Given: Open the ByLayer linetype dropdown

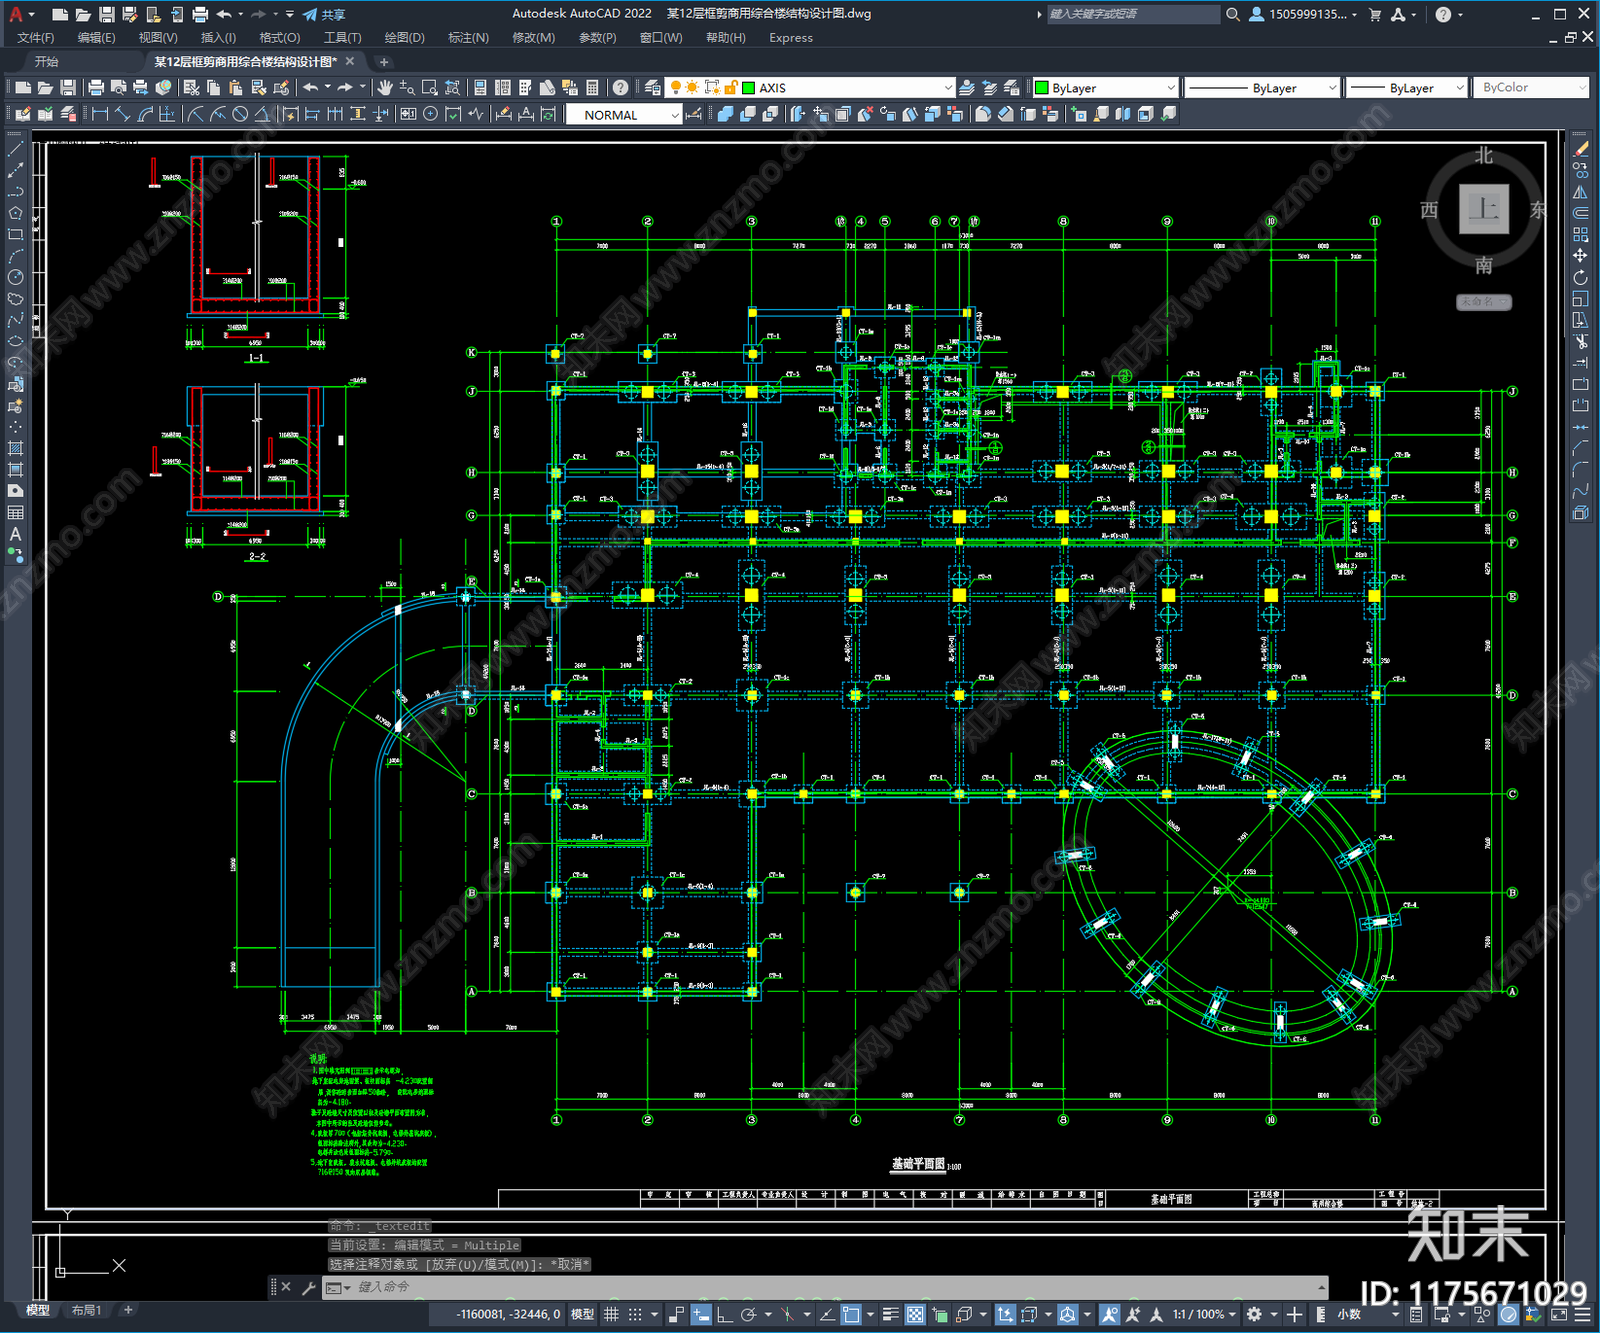Looking at the screenshot, I should [x=1332, y=88].
